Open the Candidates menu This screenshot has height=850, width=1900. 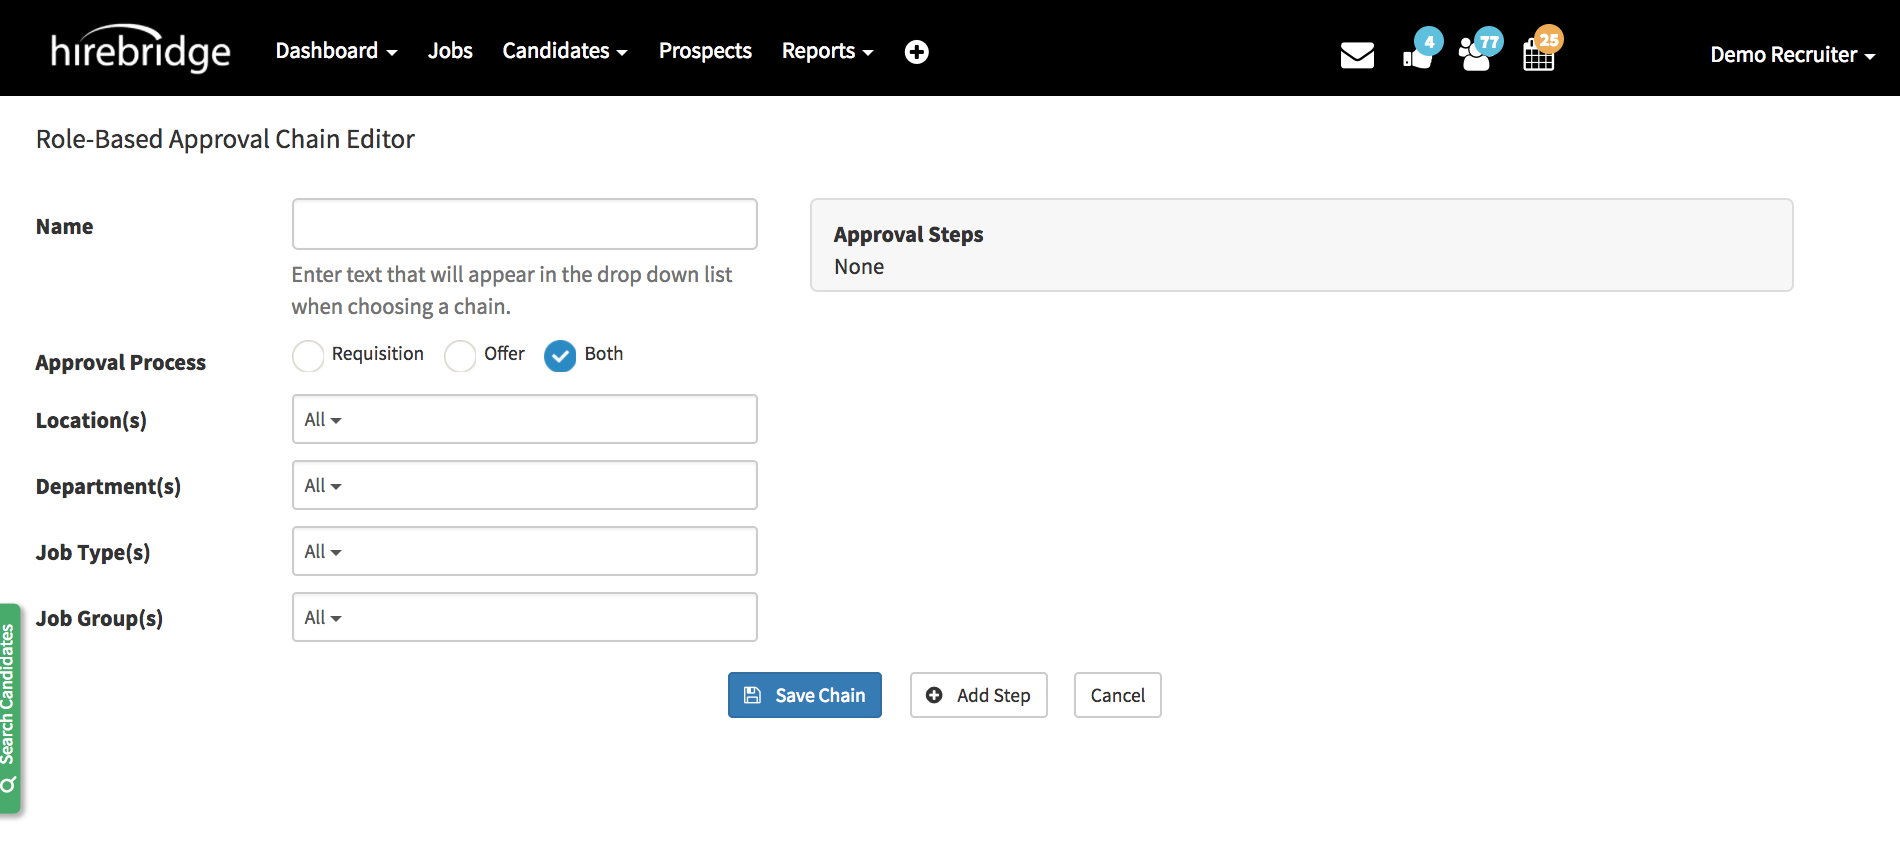click(564, 51)
